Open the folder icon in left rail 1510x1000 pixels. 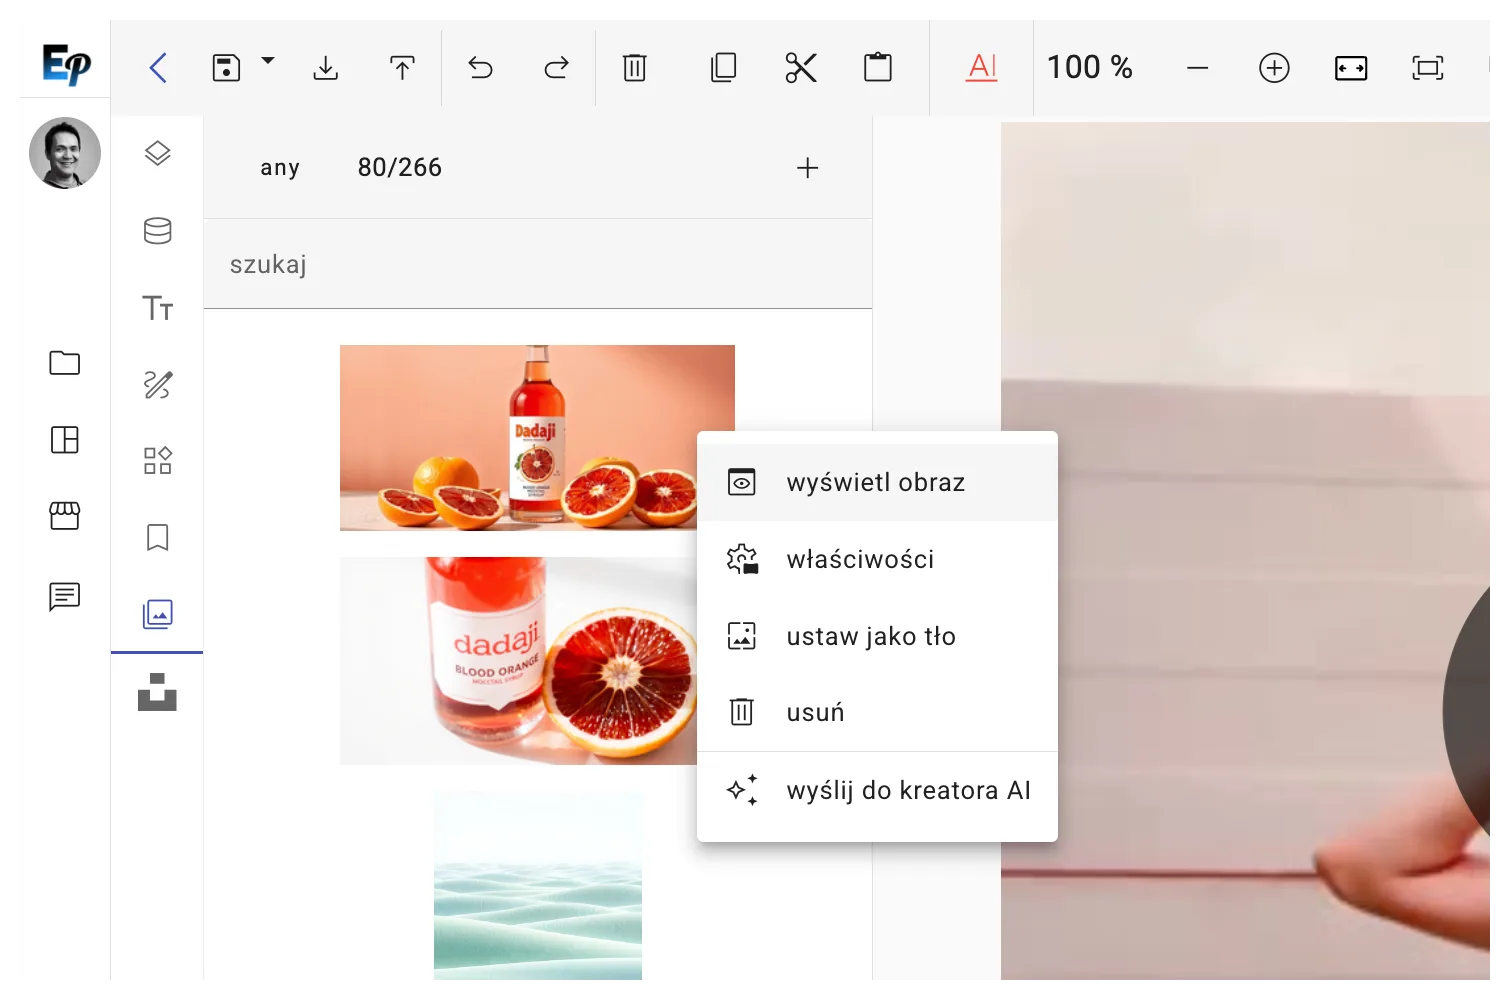pyautogui.click(x=65, y=363)
